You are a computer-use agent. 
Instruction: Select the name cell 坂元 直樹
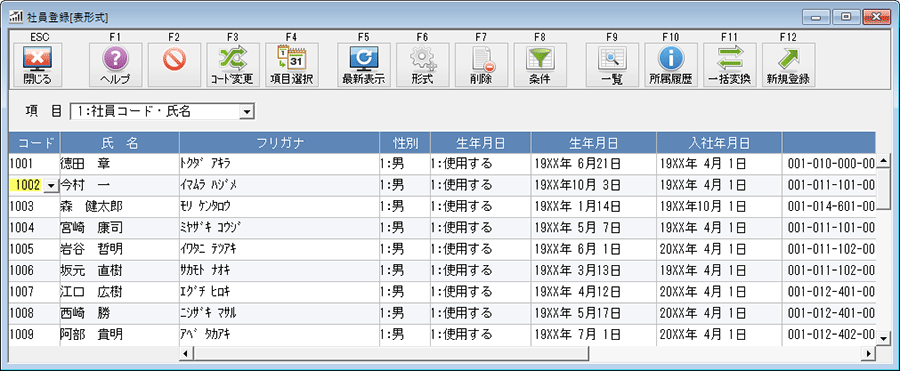[x=119, y=270]
